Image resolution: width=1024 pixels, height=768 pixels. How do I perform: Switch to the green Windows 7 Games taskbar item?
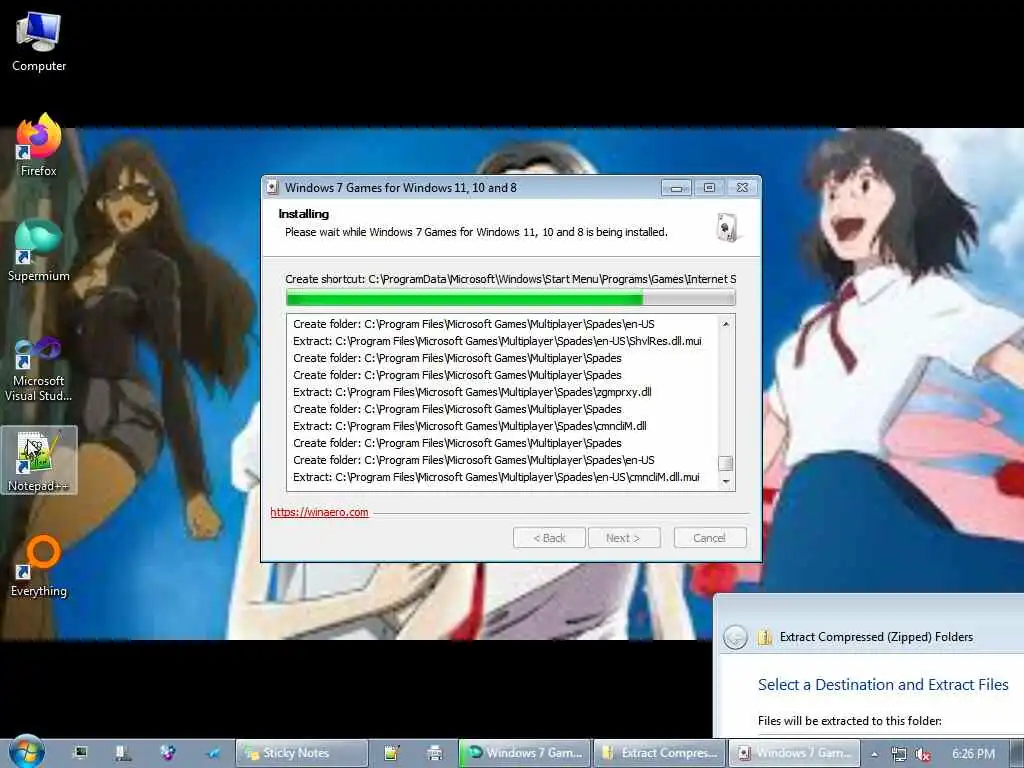pyautogui.click(x=524, y=753)
